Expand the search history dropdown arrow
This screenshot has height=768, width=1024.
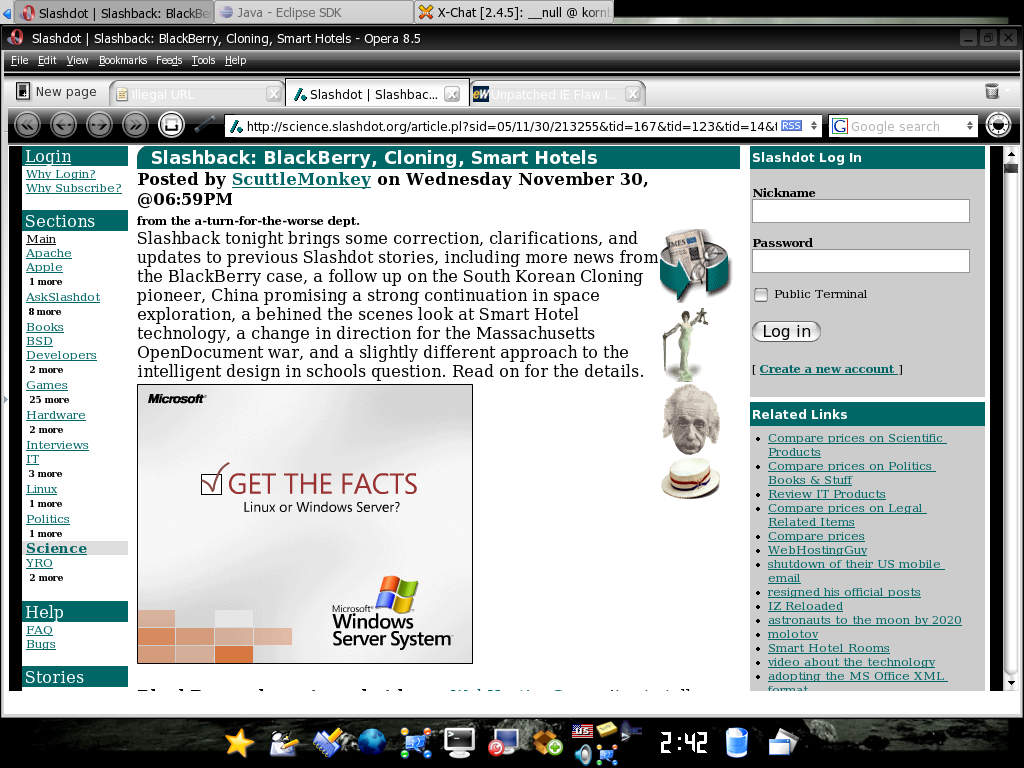(972, 126)
